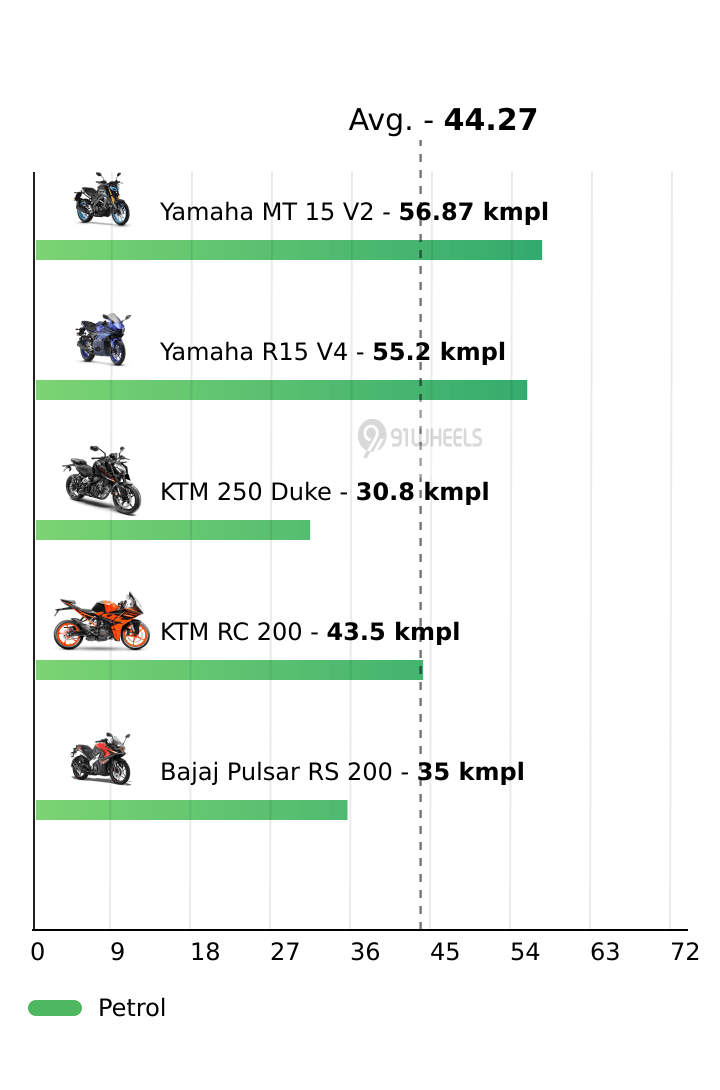Click the Yamaha MT 15 V2 bike image
Screen dimensions: 720x1090
pyautogui.click(x=102, y=199)
